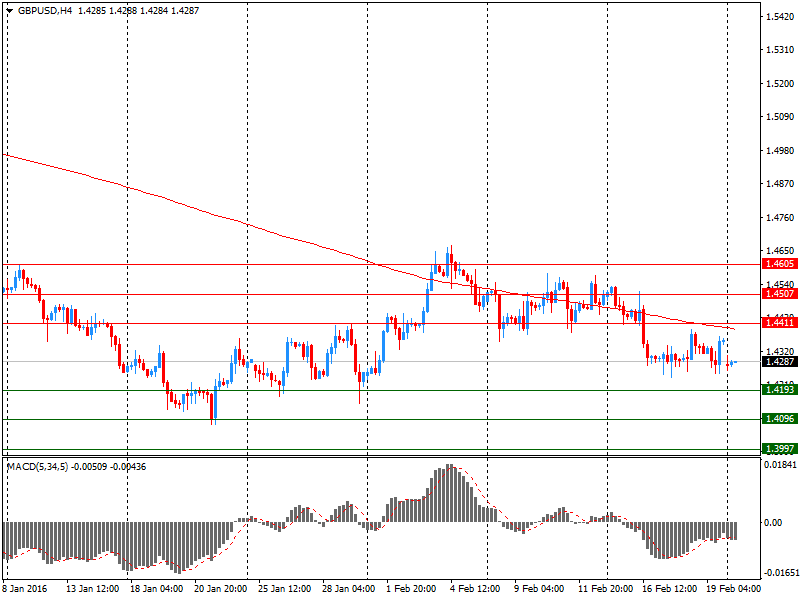Select the 1.4096 green support level label
This screenshot has width=800, height=600.
(x=780, y=419)
